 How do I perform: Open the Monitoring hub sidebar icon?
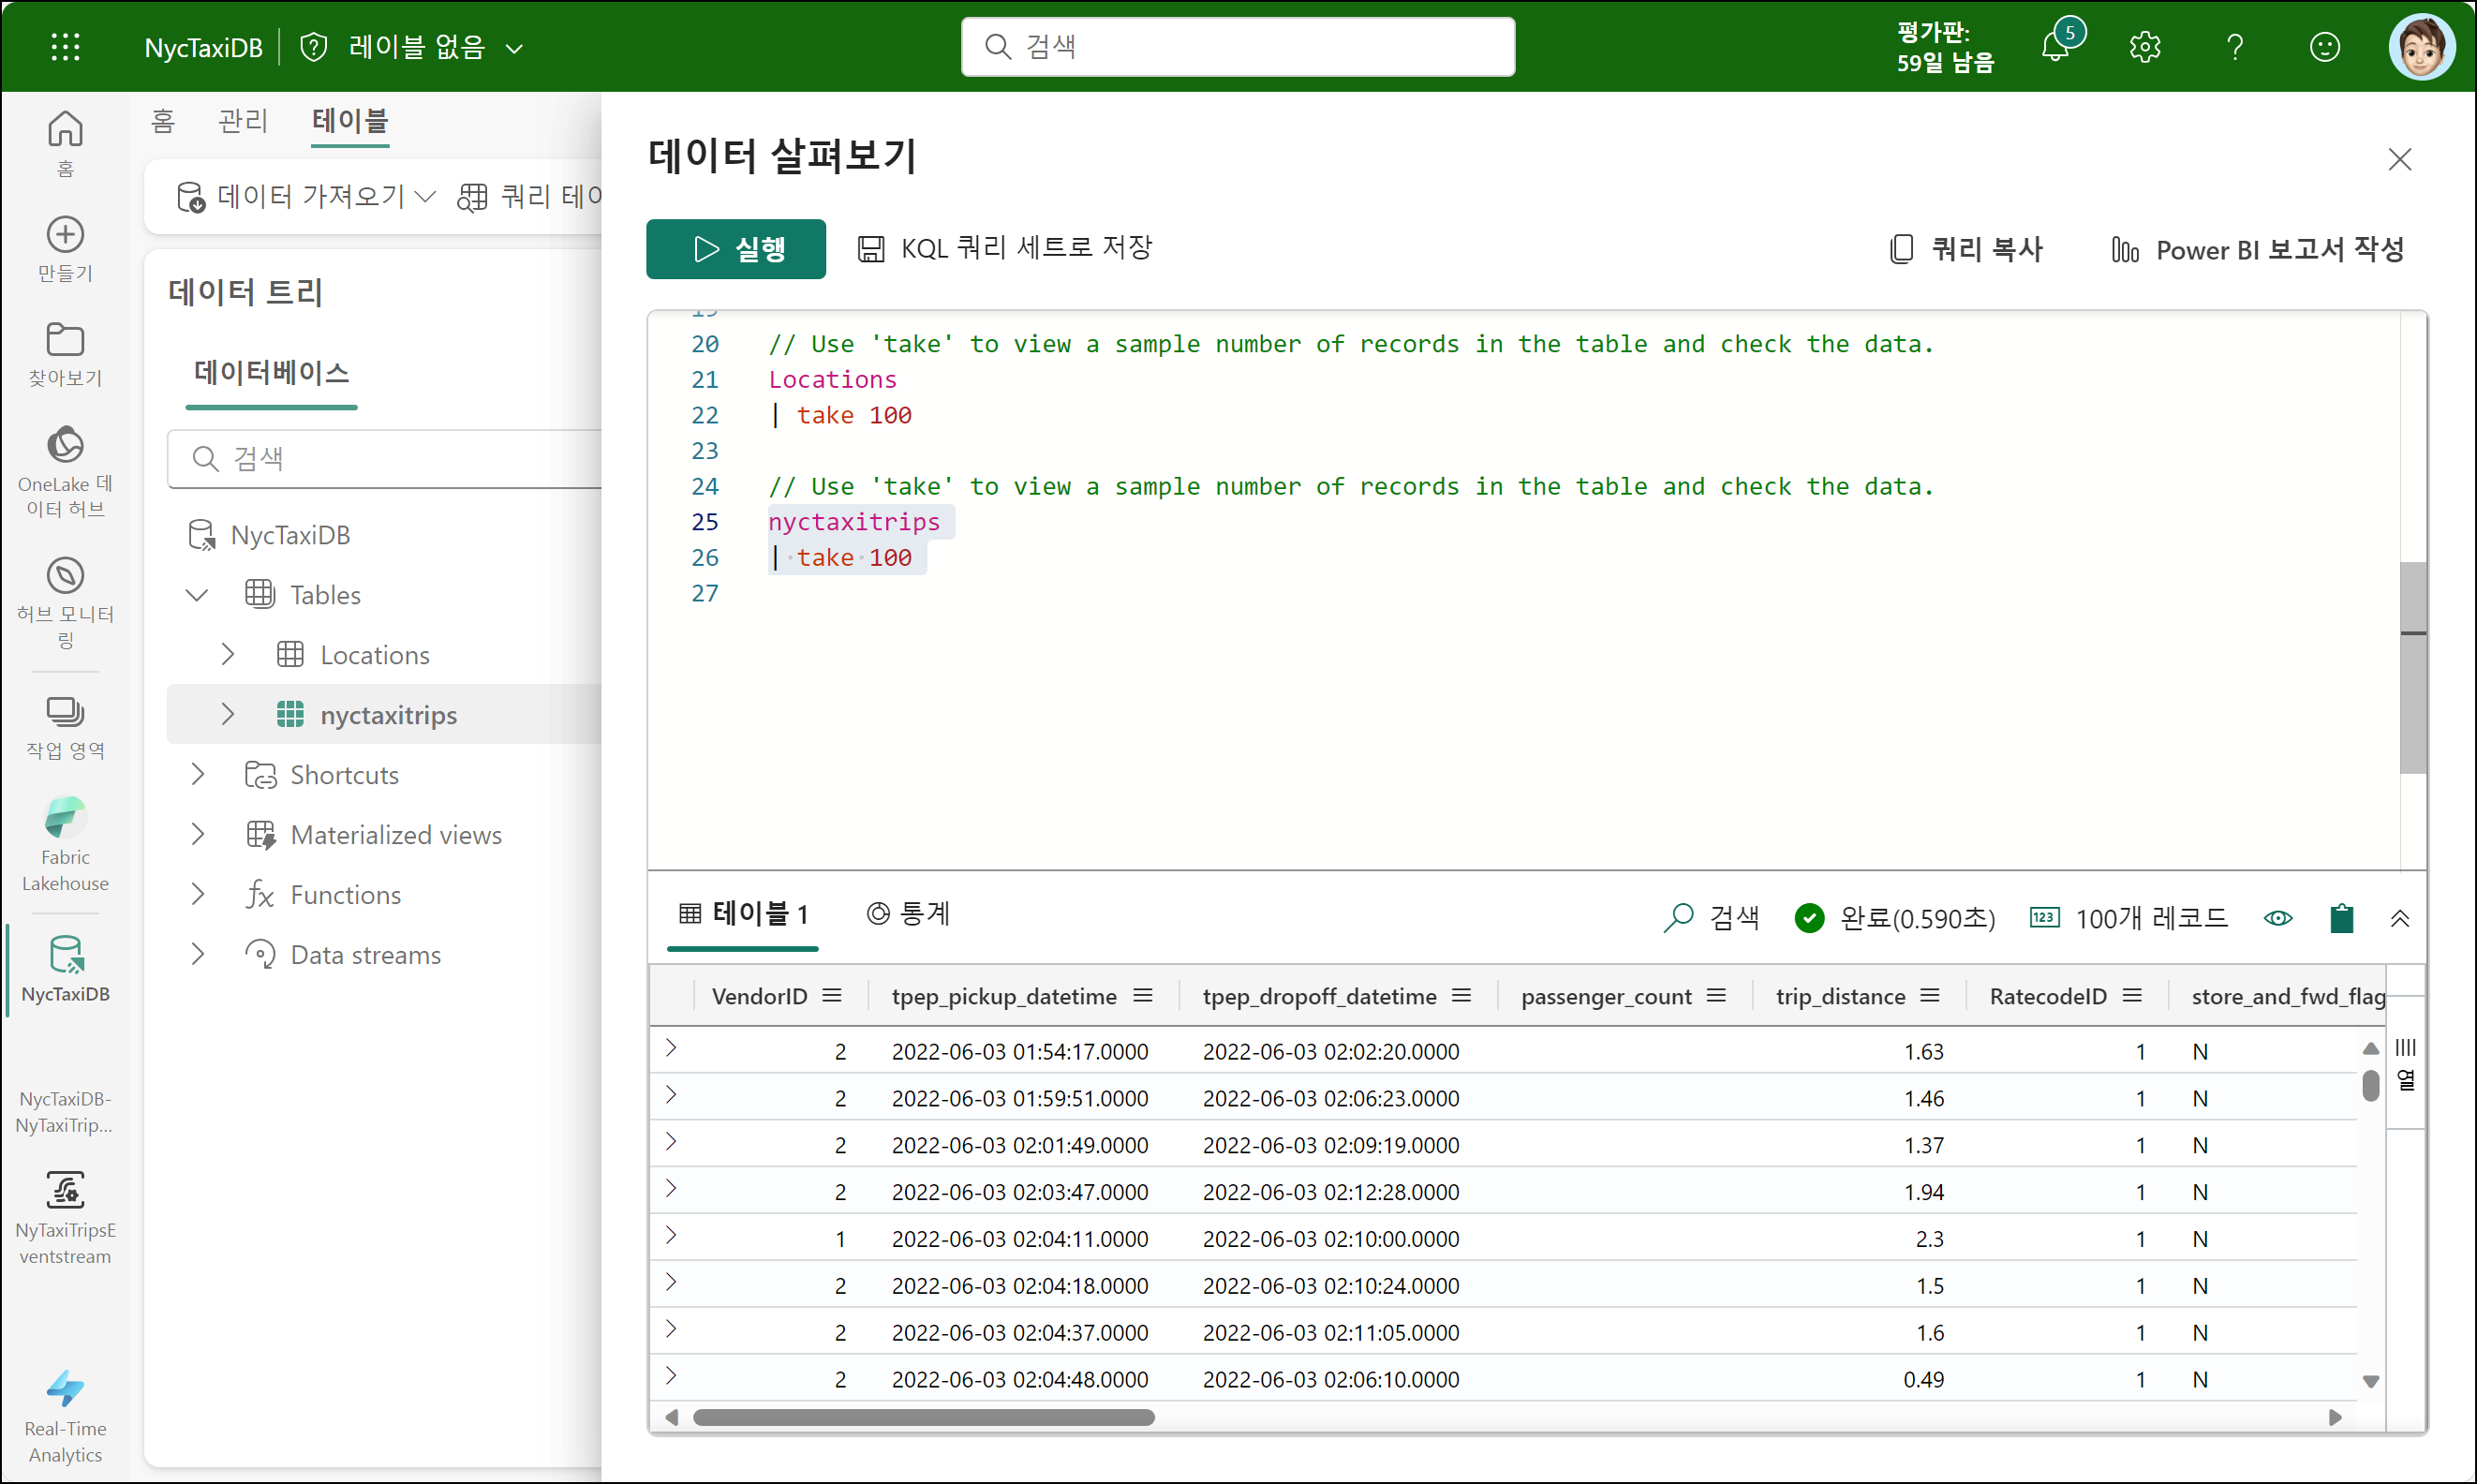65,576
